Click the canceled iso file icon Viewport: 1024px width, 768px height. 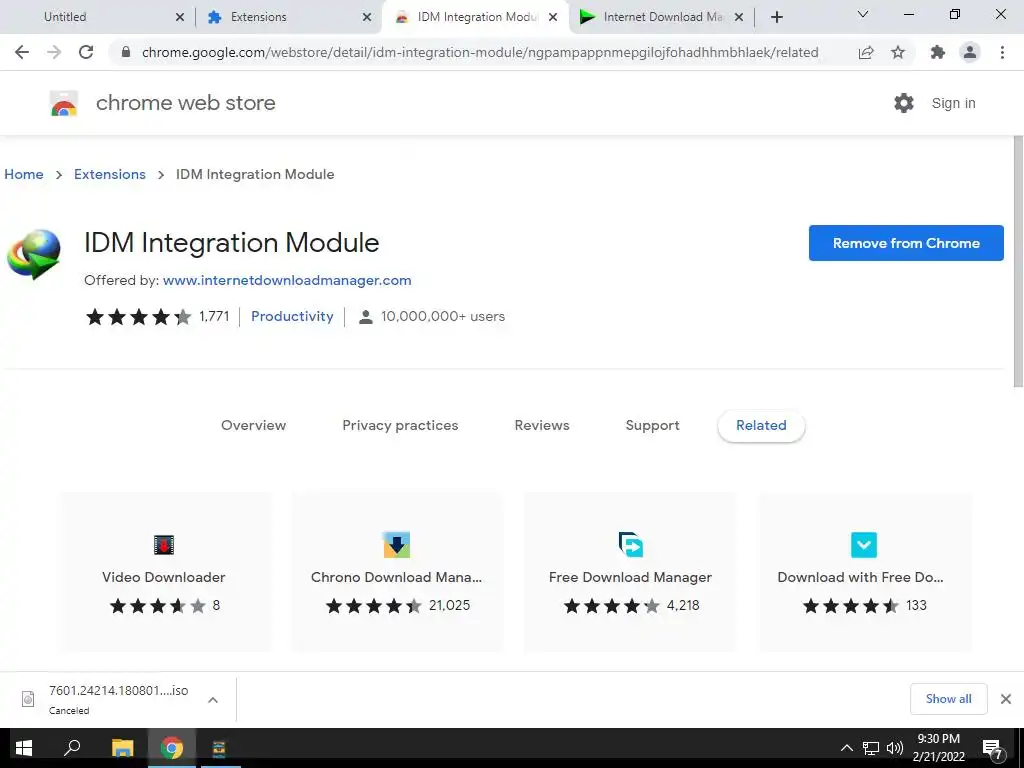click(x=28, y=699)
